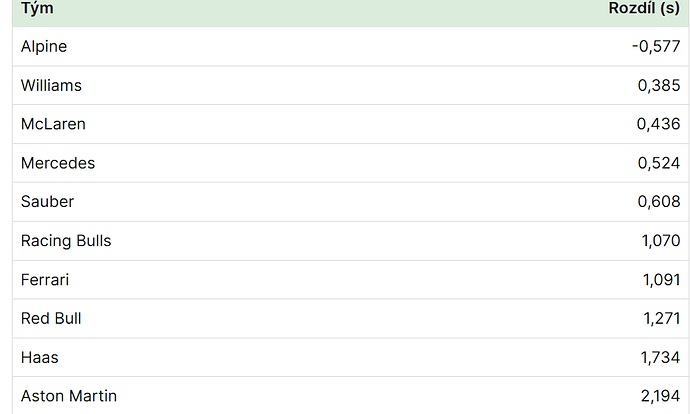Select the Williams team cell
Screen dimensions: 690x414
[x=51, y=85]
